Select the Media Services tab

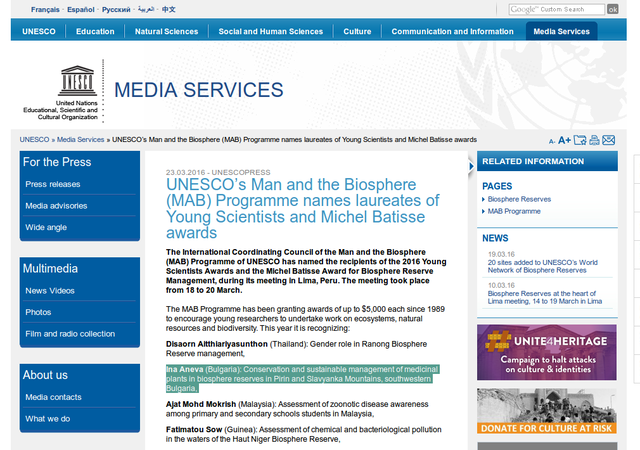(562, 31)
